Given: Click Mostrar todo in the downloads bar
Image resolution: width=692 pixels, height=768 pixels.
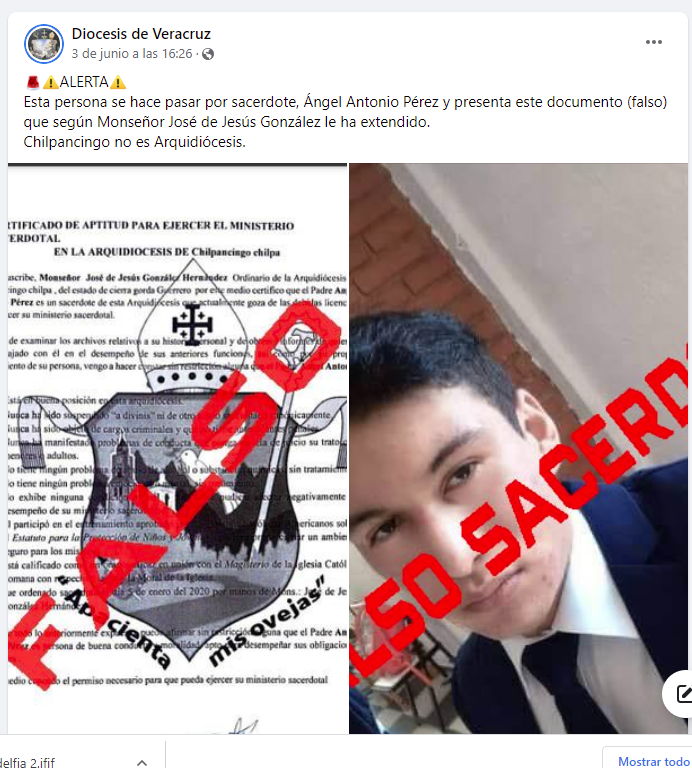Looking at the screenshot, I should point(653,762).
